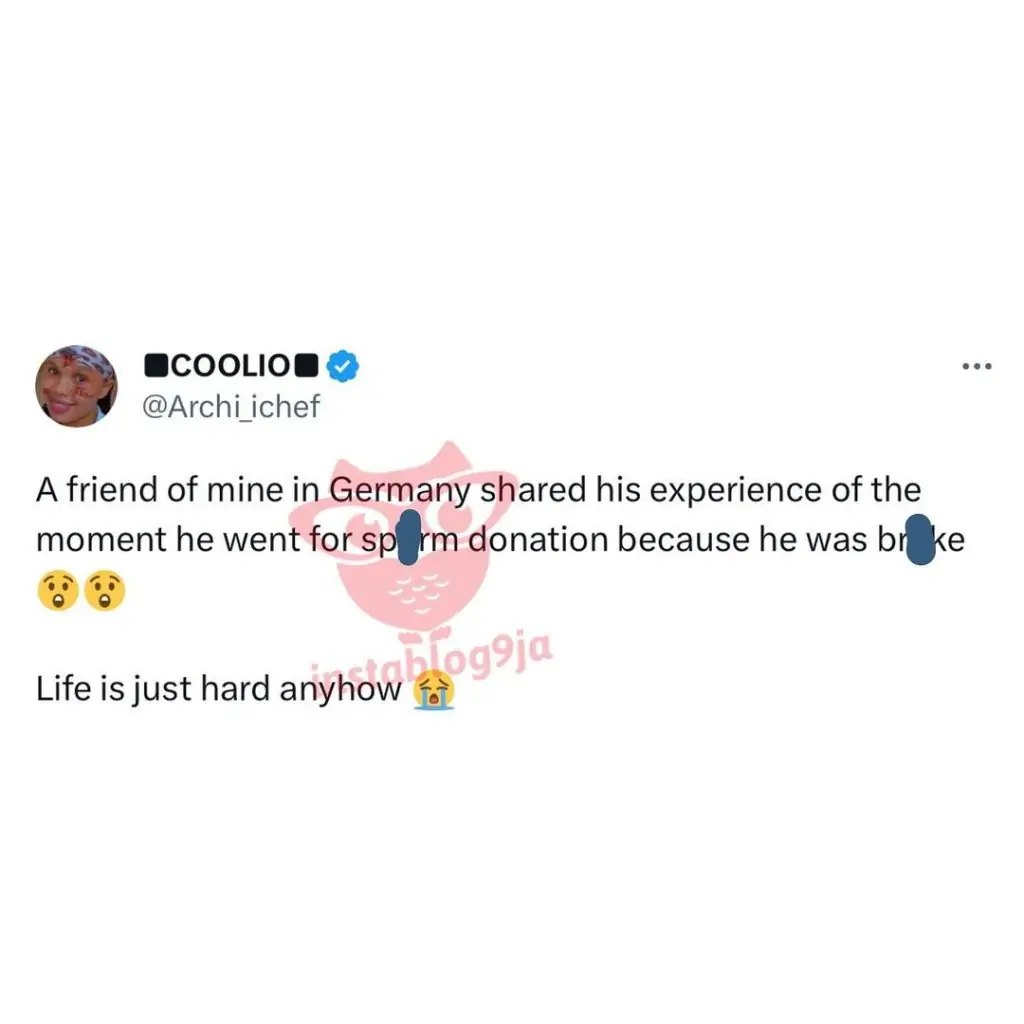Click the black square after COOLIO
1024x1024 pixels.
[306, 366]
